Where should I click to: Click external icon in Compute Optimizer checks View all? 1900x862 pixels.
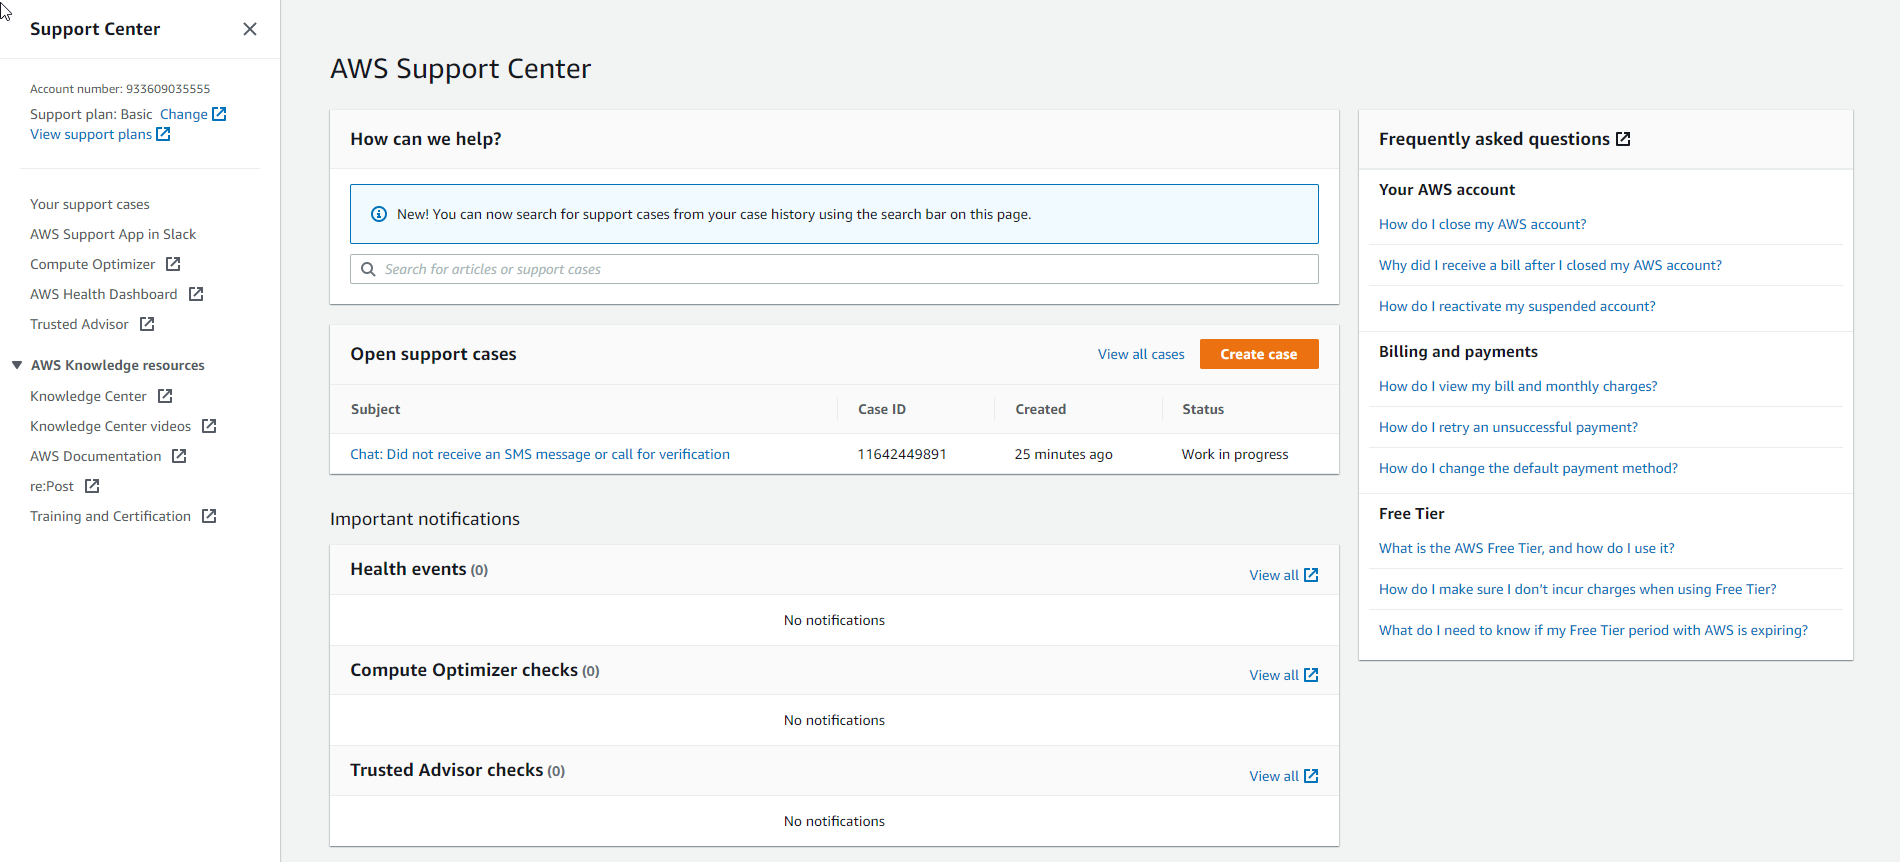click(1311, 675)
